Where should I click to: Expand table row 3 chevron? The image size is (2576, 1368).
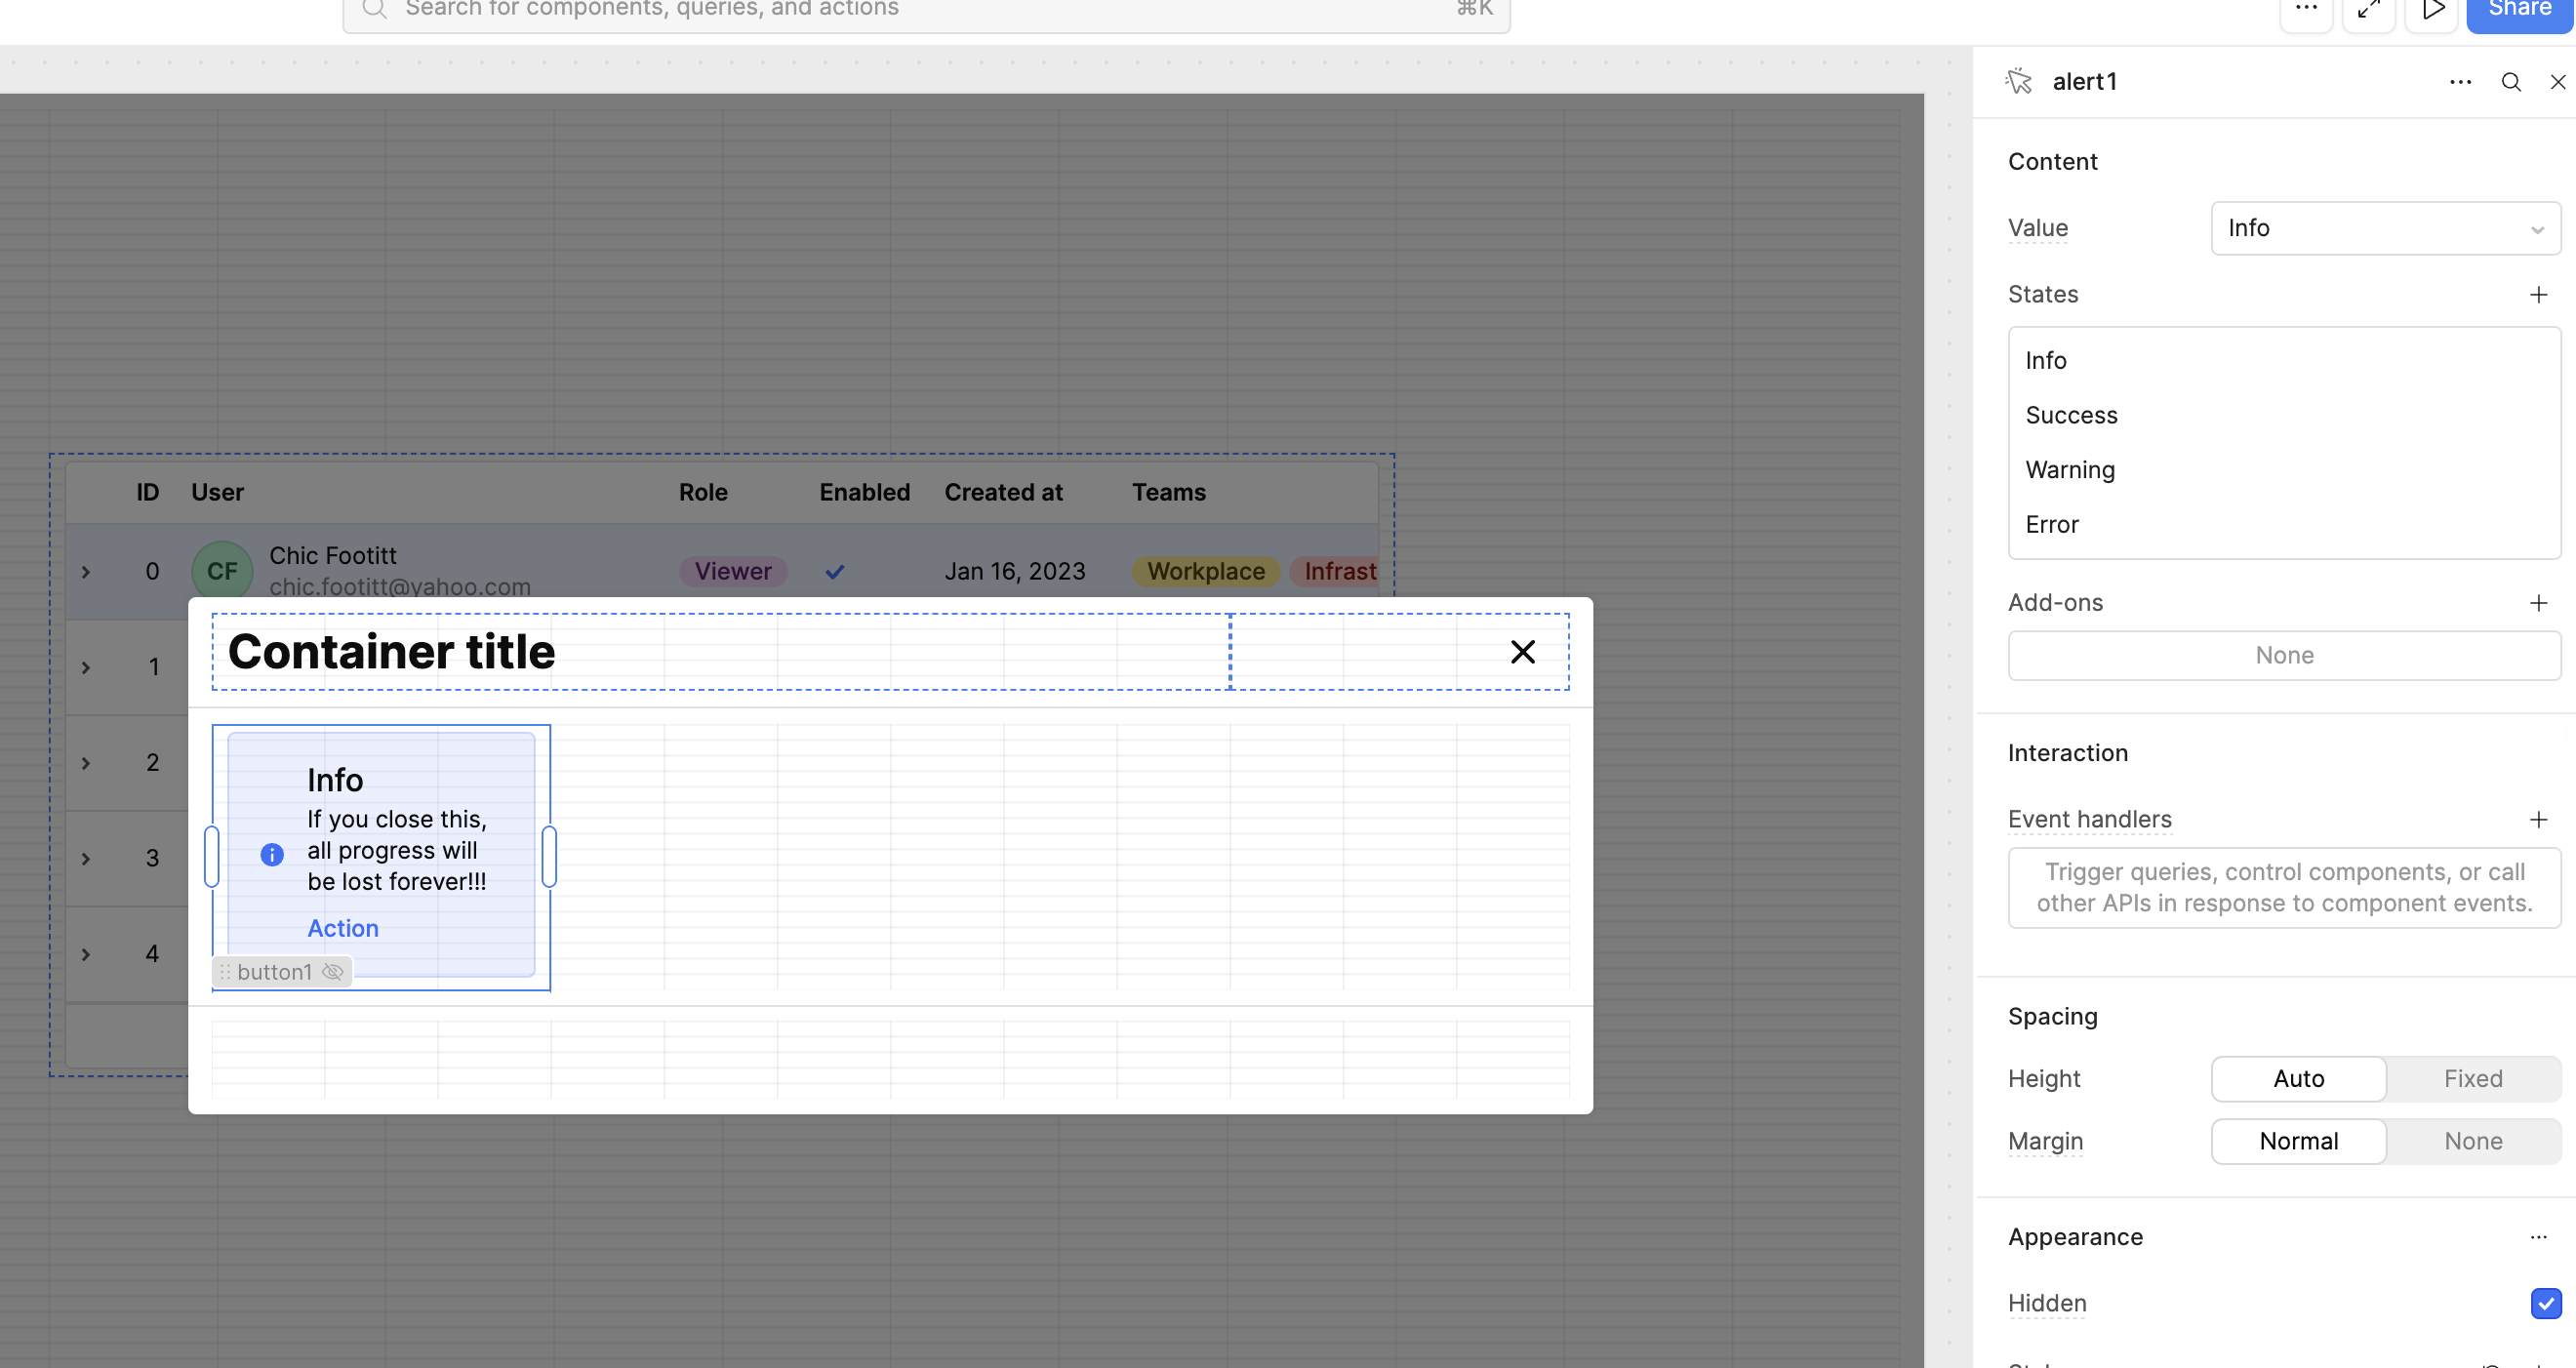[86, 859]
